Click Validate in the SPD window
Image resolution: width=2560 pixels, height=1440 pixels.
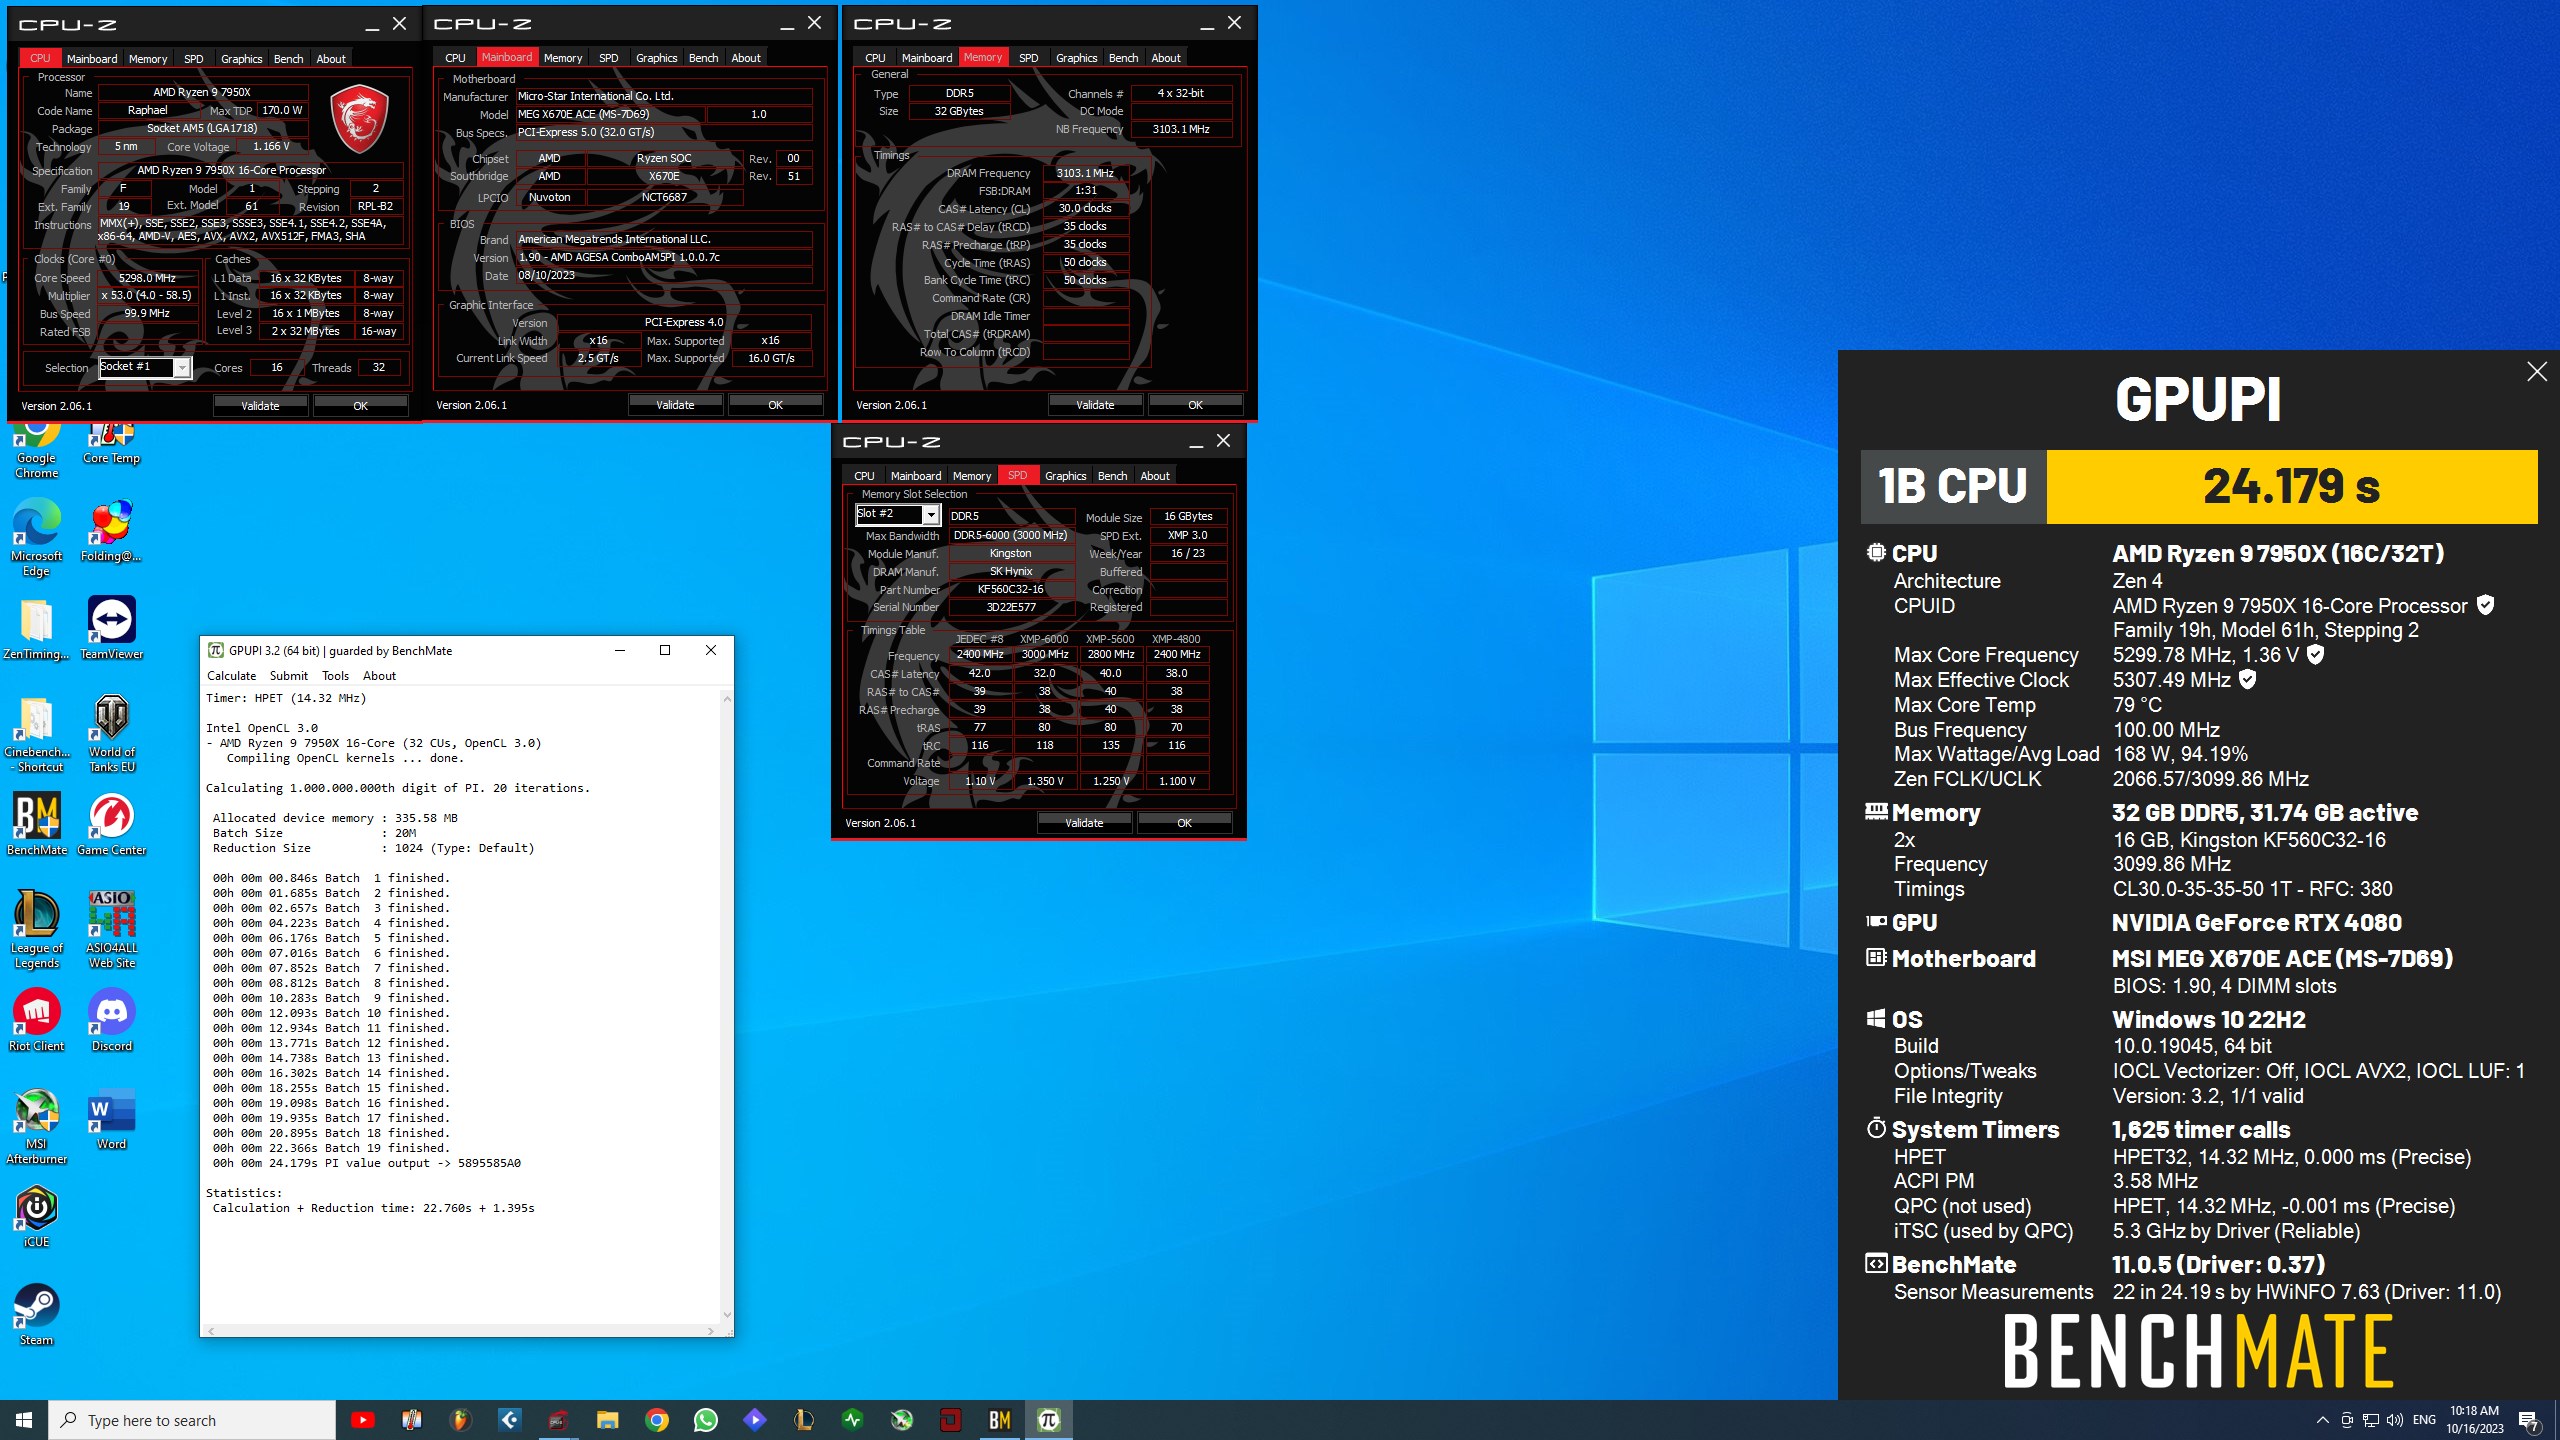1084,823
